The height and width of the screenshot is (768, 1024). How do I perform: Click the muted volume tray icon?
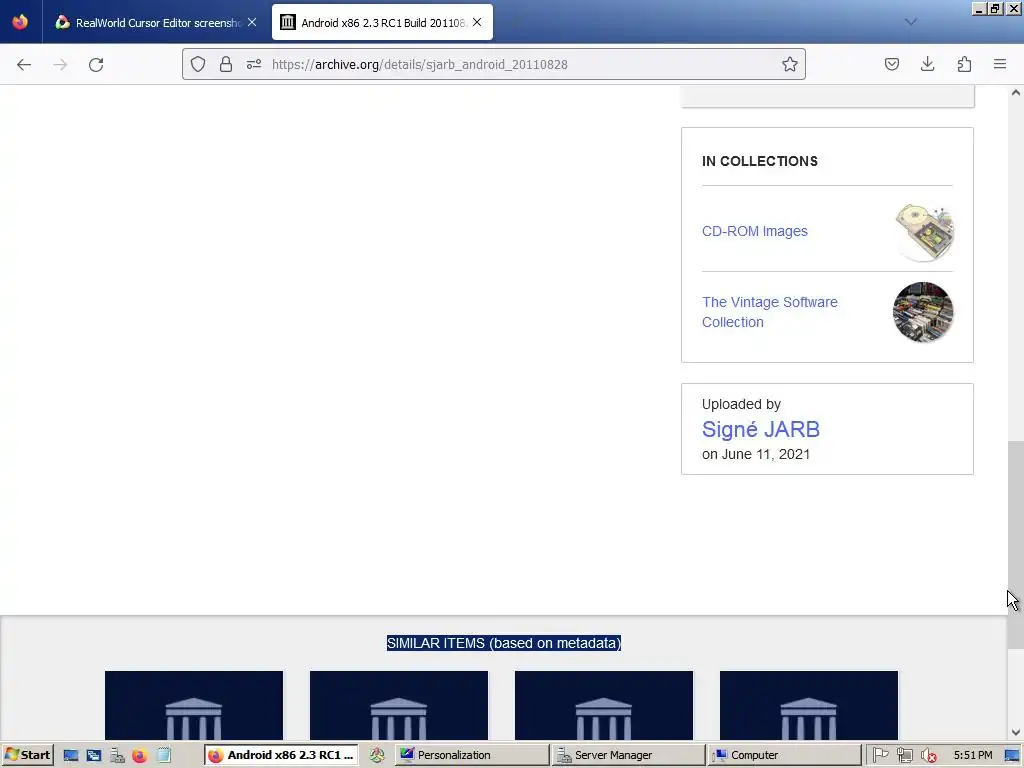pos(928,756)
